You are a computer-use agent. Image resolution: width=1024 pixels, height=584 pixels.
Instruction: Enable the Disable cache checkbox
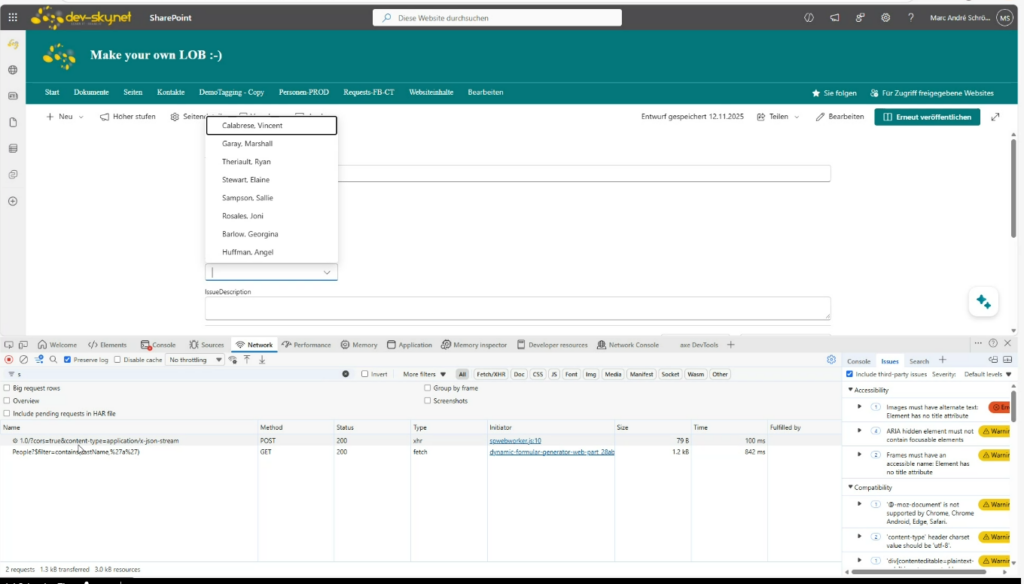coord(118,360)
